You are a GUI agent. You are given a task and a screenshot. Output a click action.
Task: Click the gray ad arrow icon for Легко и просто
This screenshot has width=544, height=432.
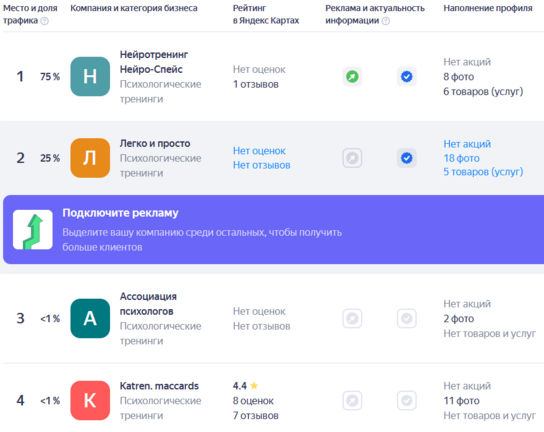pyautogui.click(x=352, y=158)
